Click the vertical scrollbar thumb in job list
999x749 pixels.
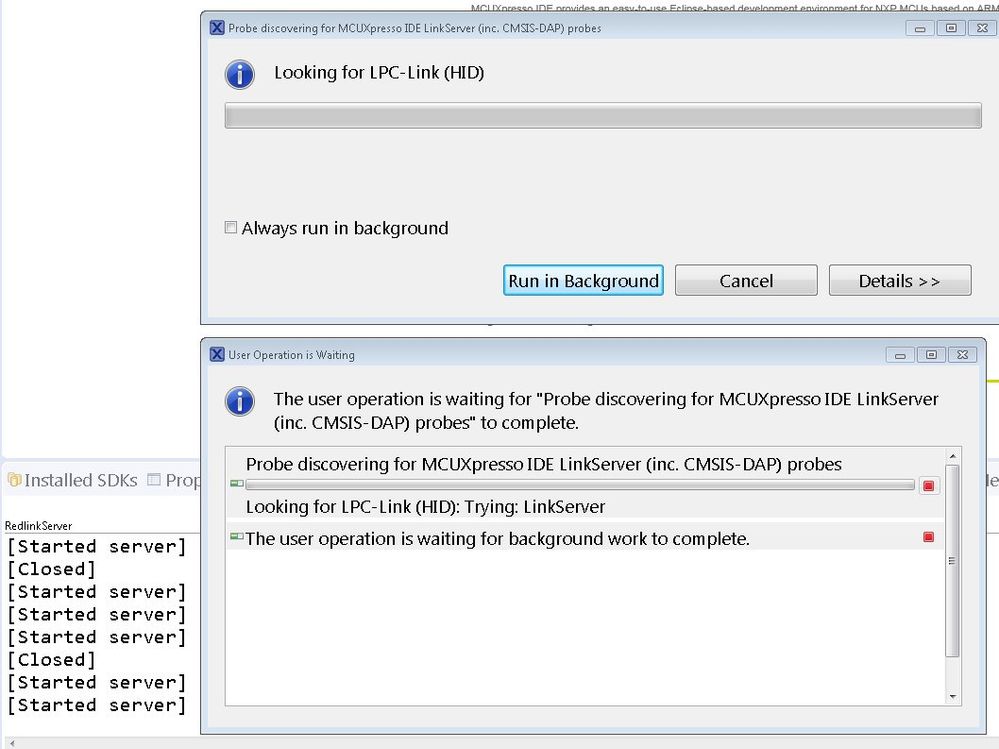[x=952, y=560]
